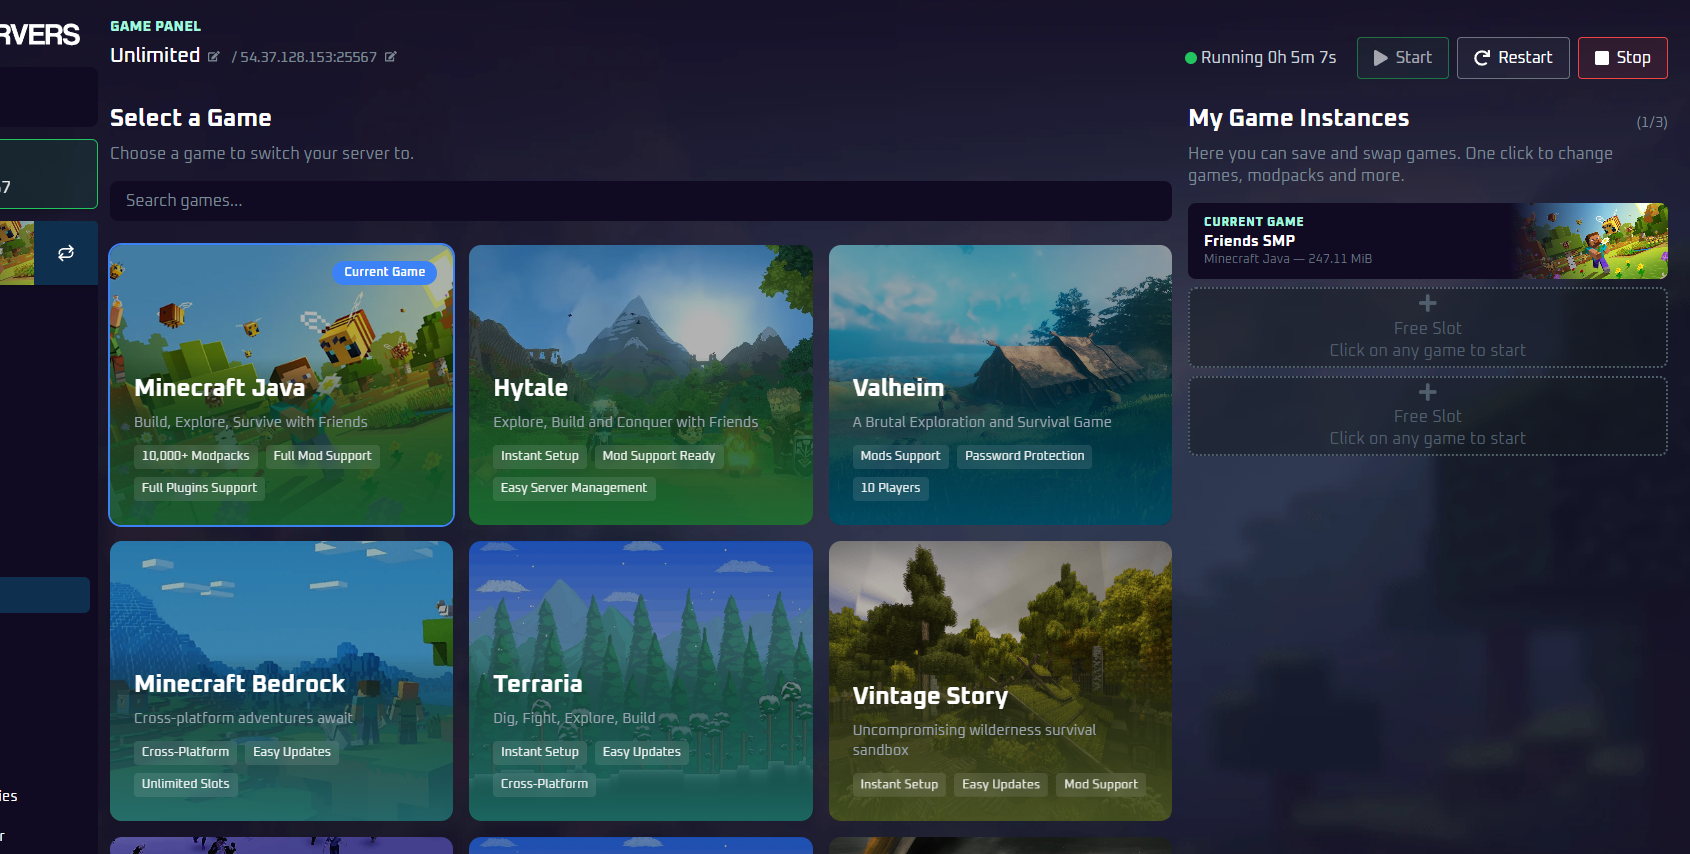The height and width of the screenshot is (854, 1690).
Task: Click the plus icon in first Free Slot
Action: tap(1427, 303)
